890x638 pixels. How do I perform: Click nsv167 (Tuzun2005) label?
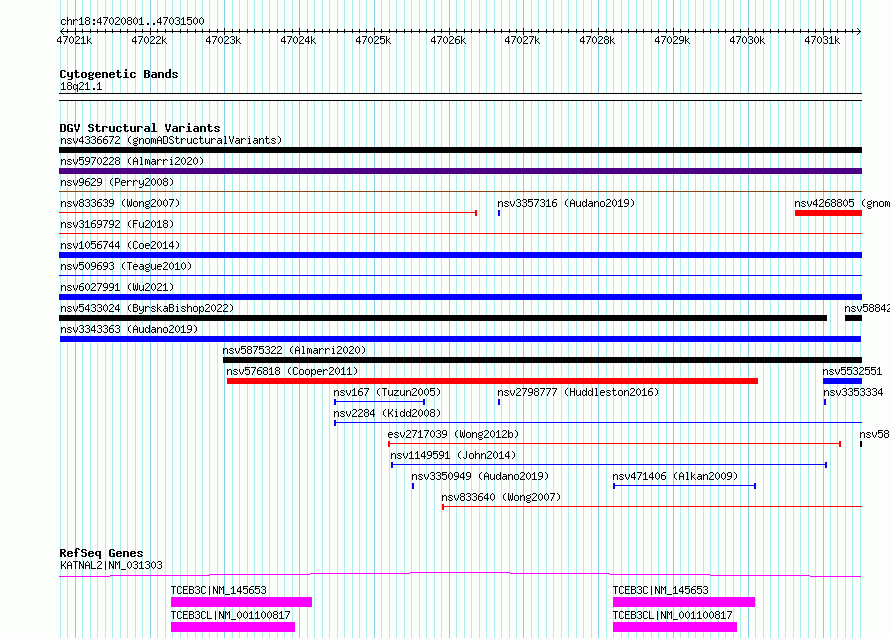pos(387,392)
